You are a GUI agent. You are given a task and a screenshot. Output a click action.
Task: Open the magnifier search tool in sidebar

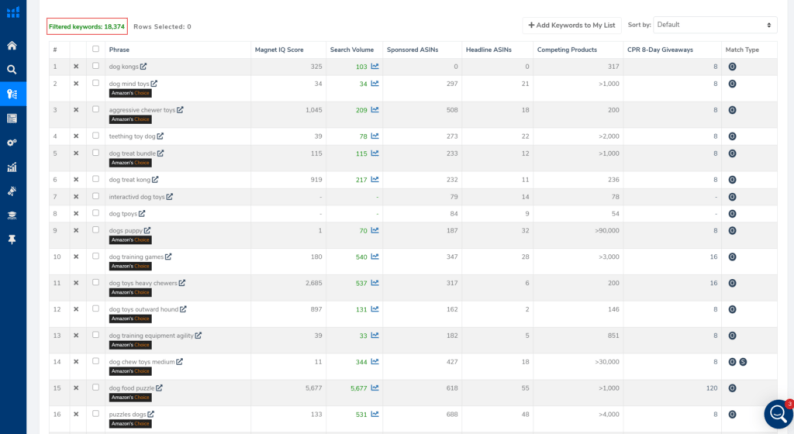[12, 70]
